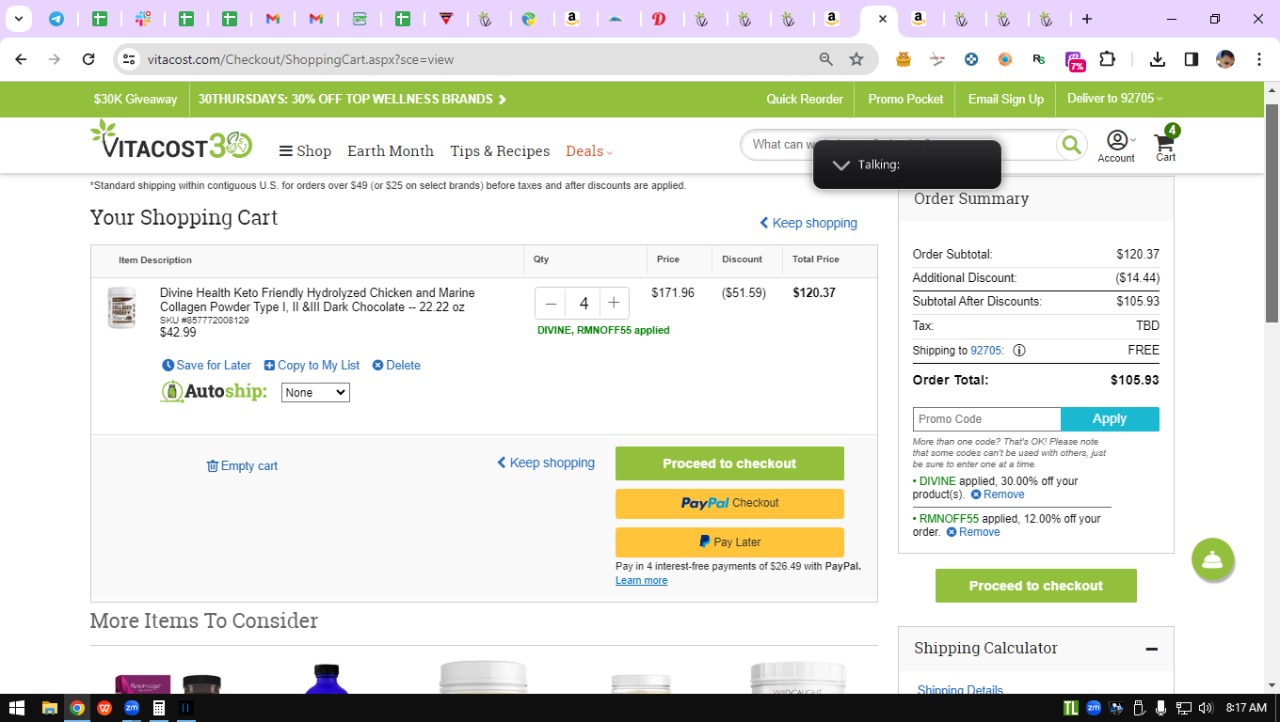1280x722 pixels.
Task: Decrease the quantity with minus button
Action: point(551,303)
